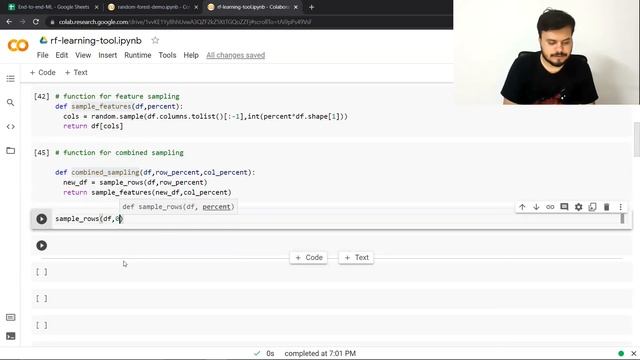Click 'return df[cols]' line in cell 42
Screen dimensions: 640x360
(93, 126)
